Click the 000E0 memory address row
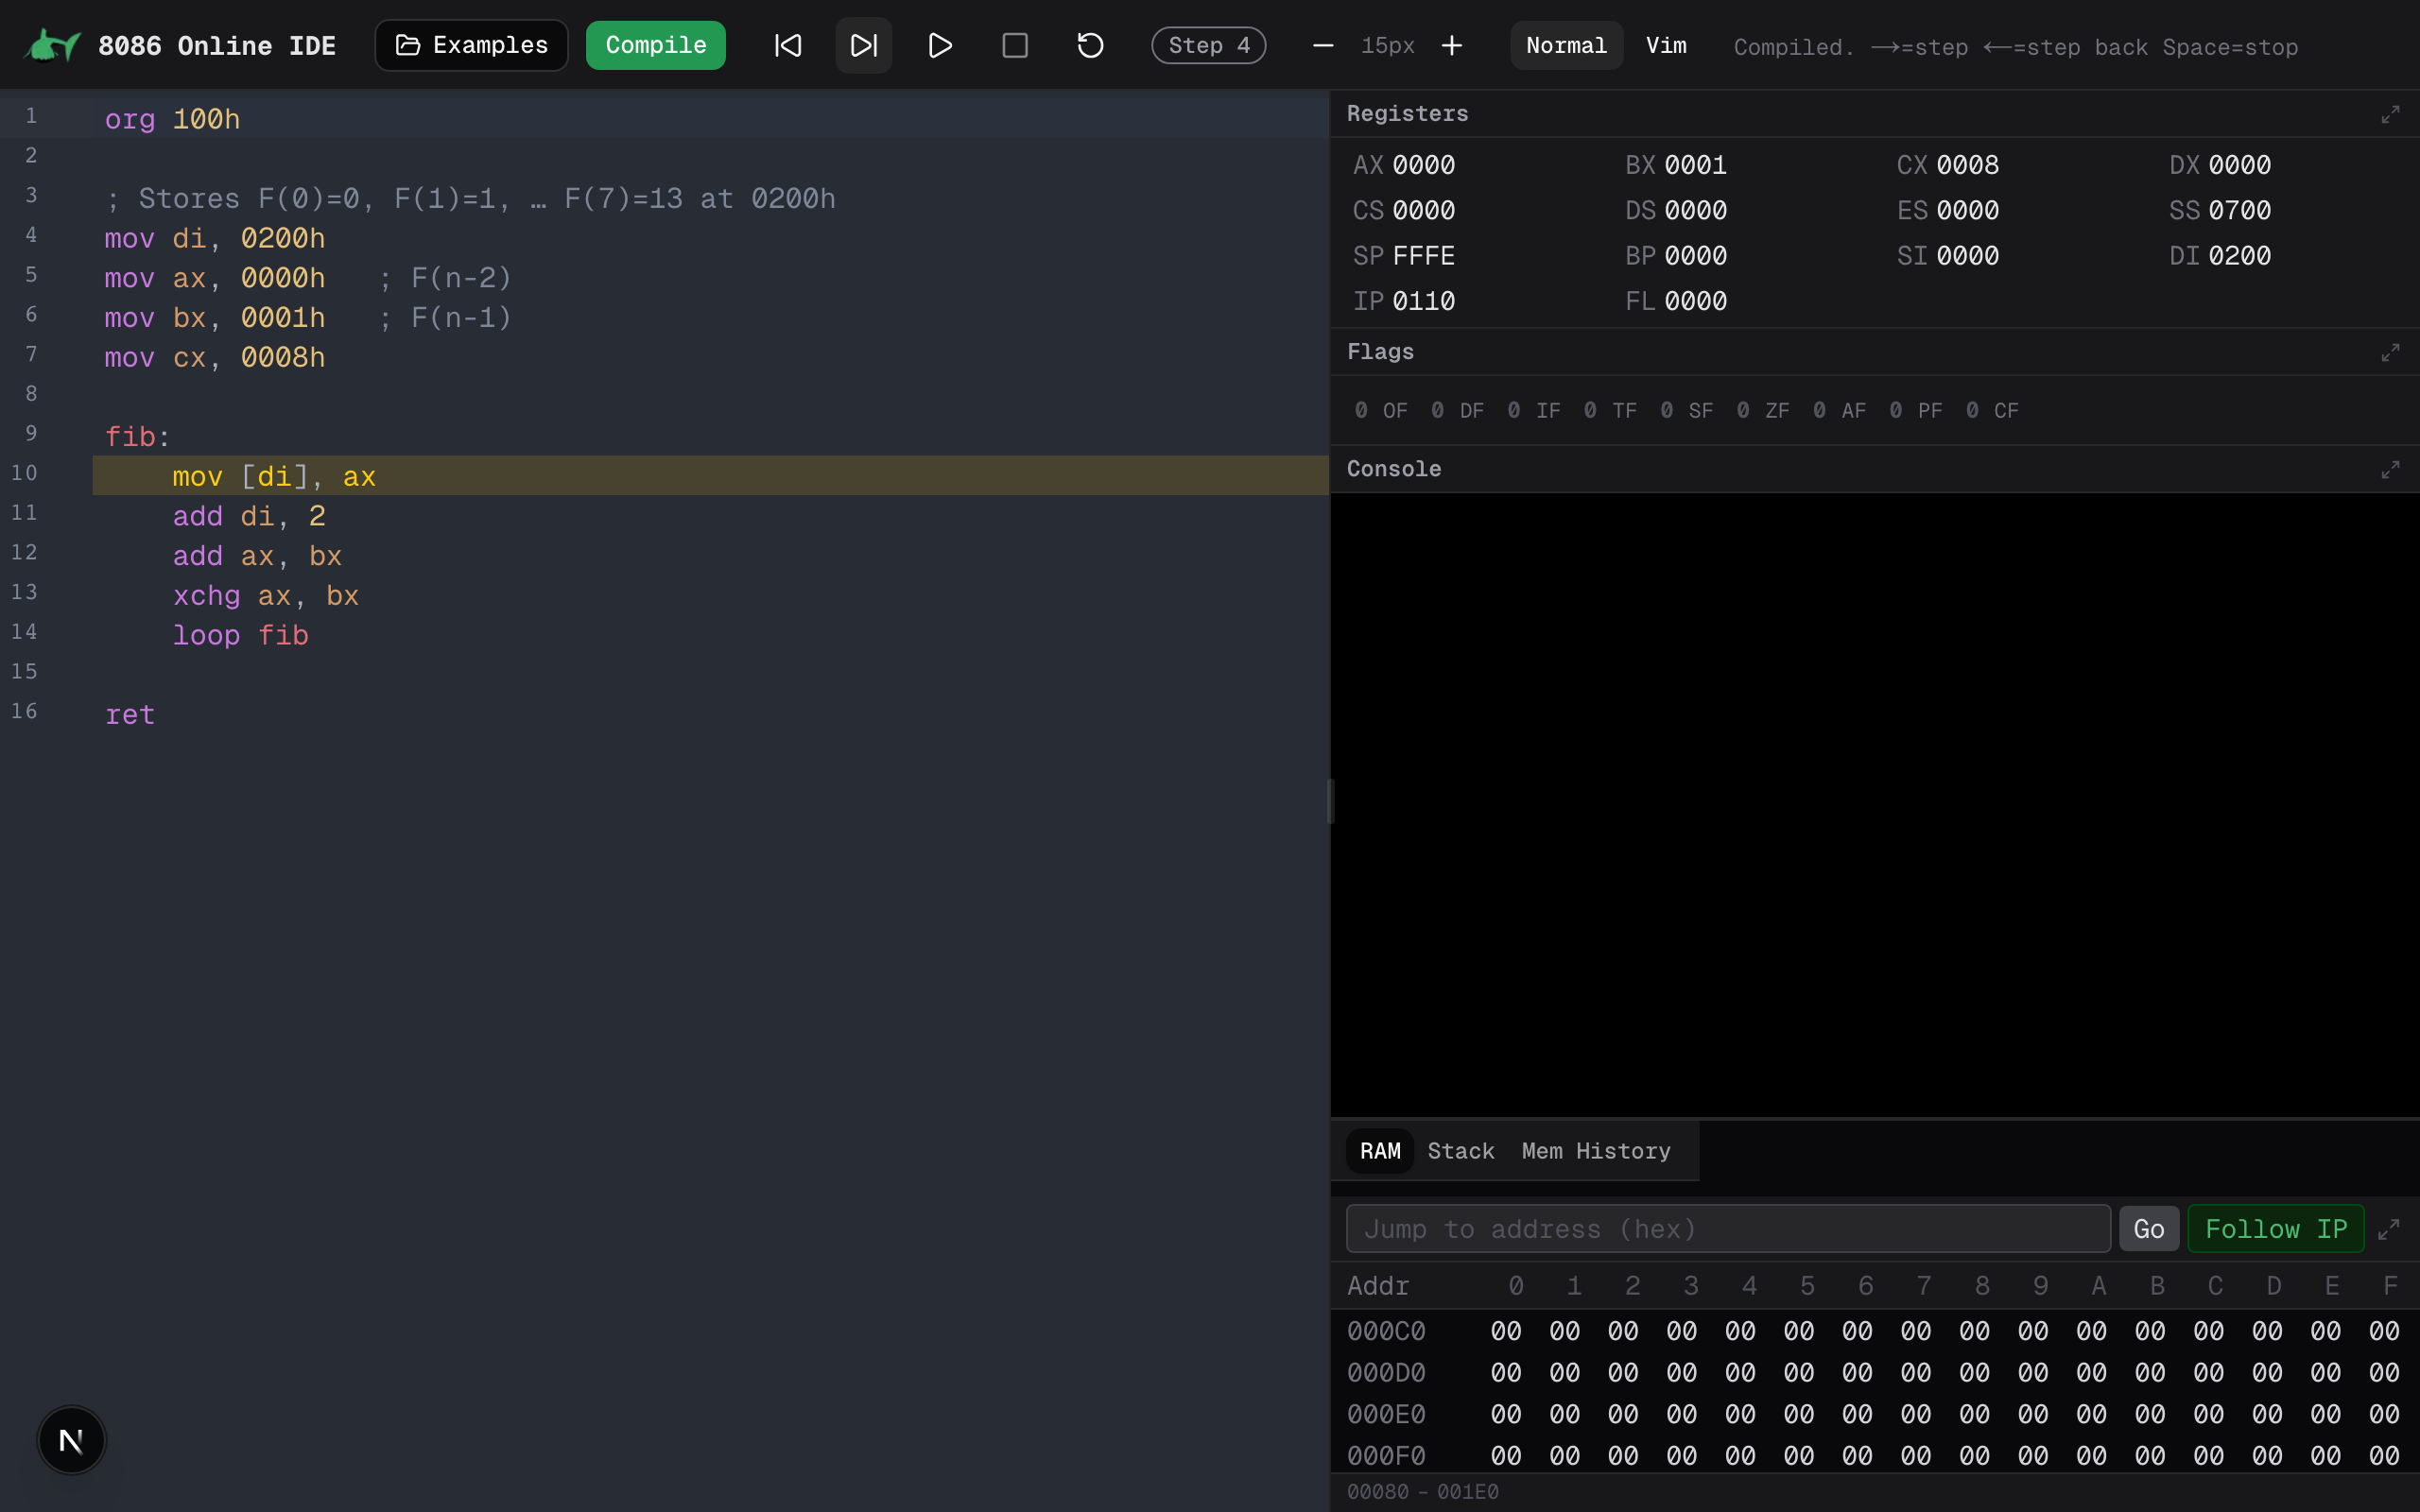This screenshot has width=2420, height=1512. point(1874,1415)
